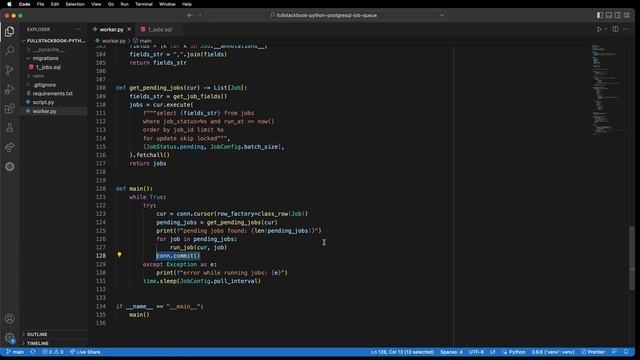Select worker.py in the explorer

coord(53,111)
